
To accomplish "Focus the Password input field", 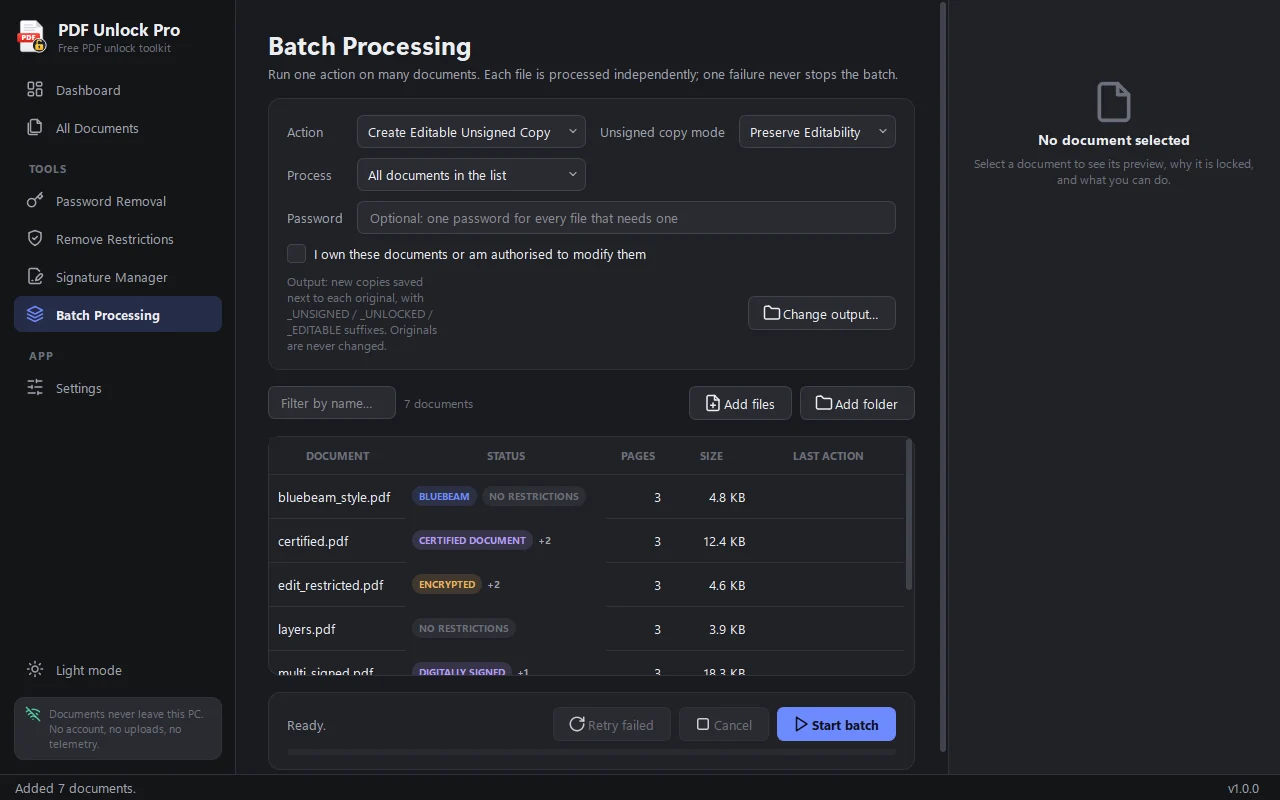I will tap(626, 218).
